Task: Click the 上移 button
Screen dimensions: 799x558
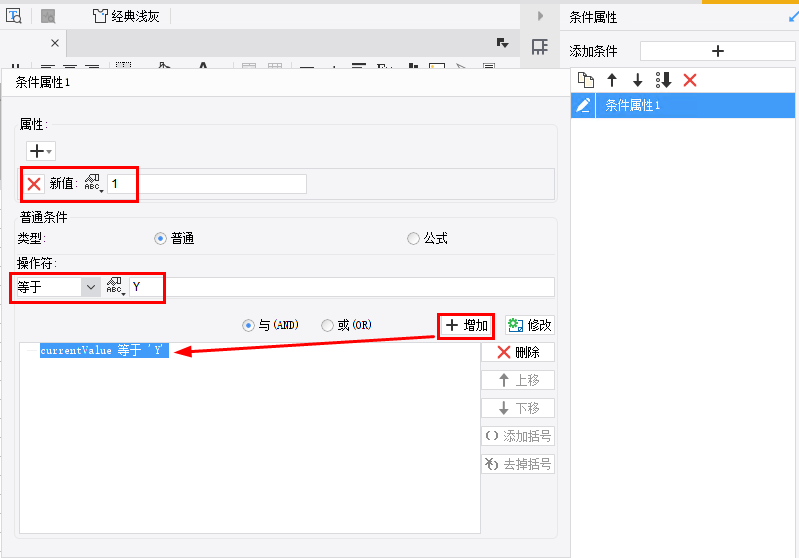Action: (x=518, y=380)
